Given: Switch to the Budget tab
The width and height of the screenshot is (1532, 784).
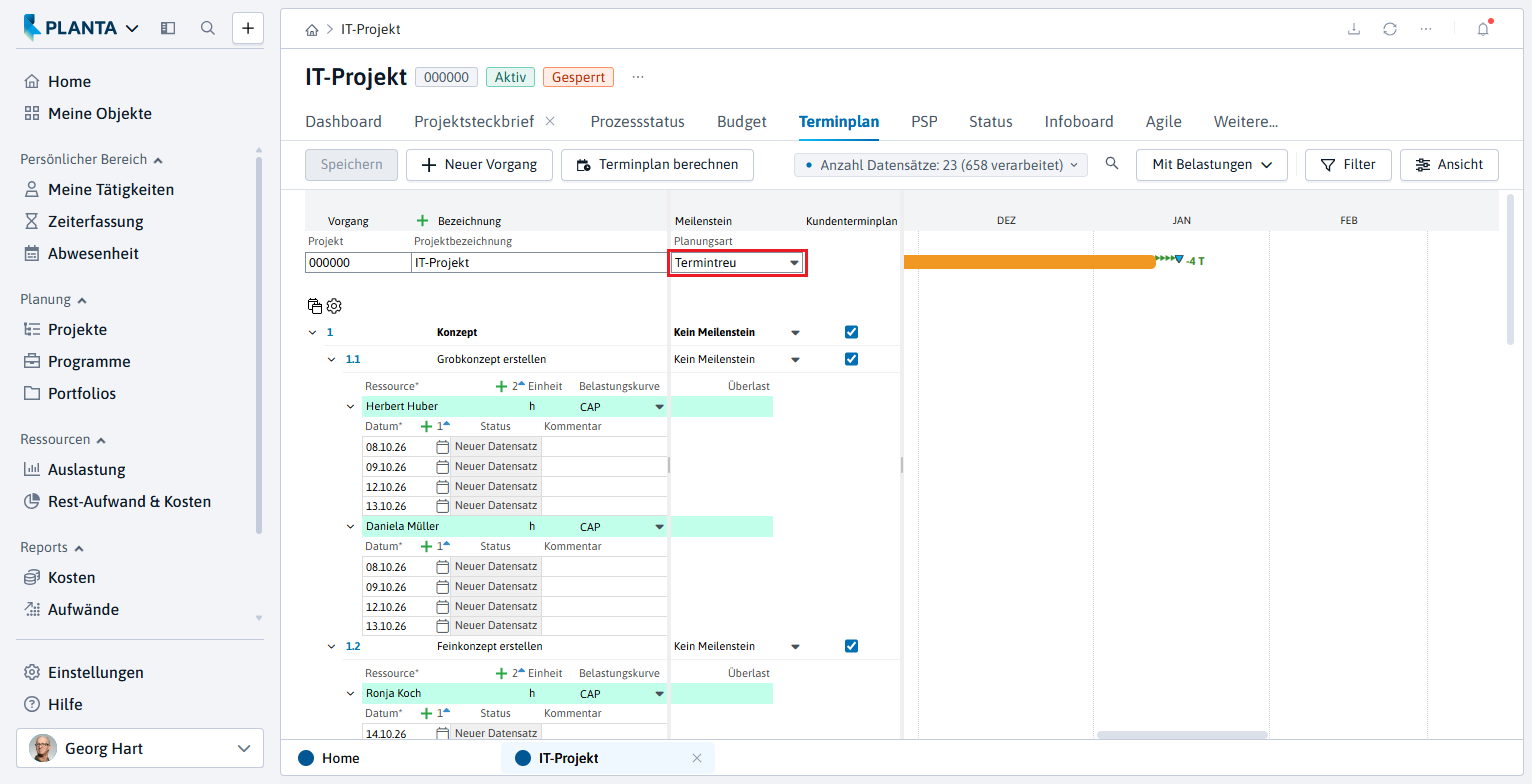Looking at the screenshot, I should 742,122.
